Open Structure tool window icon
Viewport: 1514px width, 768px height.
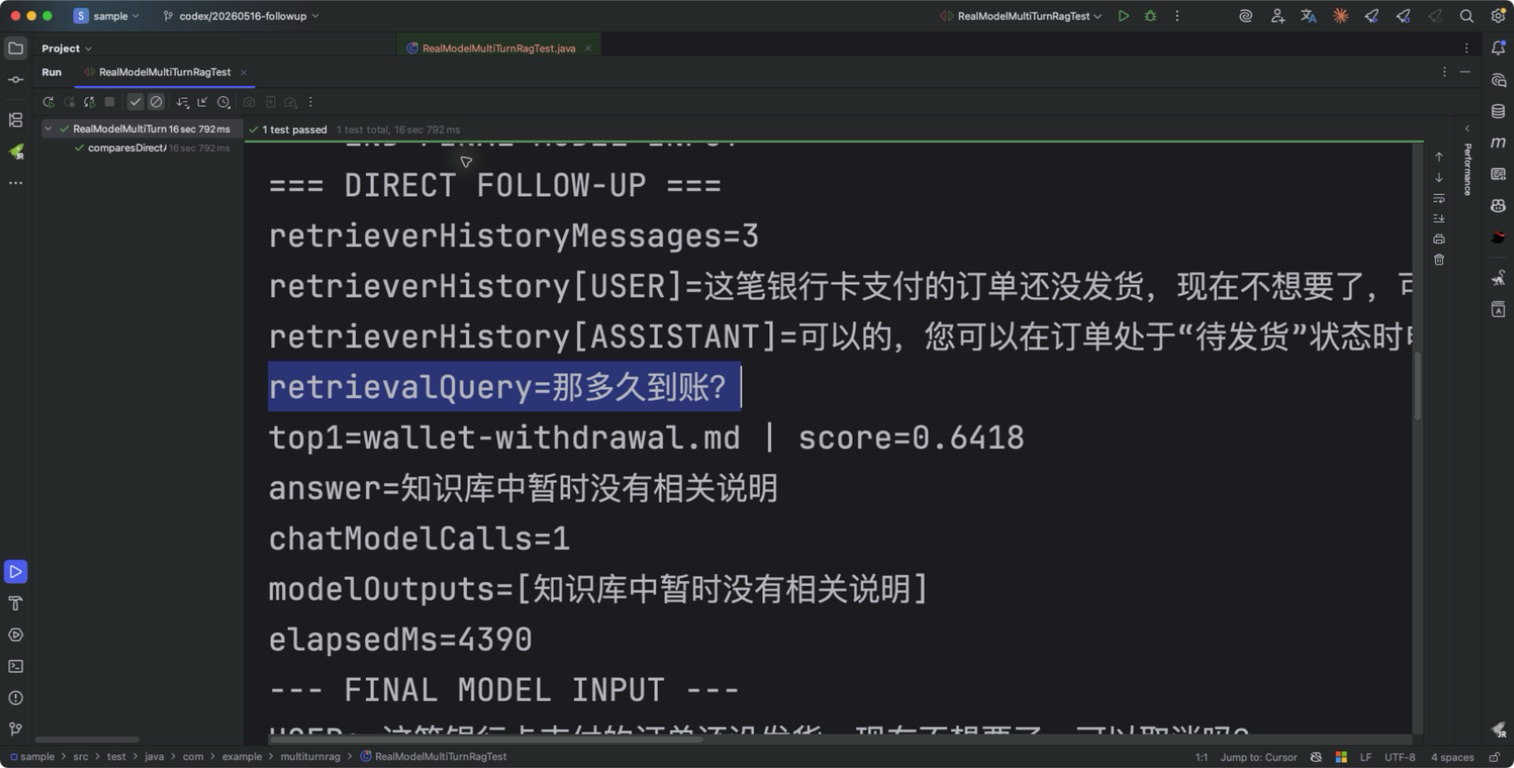(x=15, y=120)
